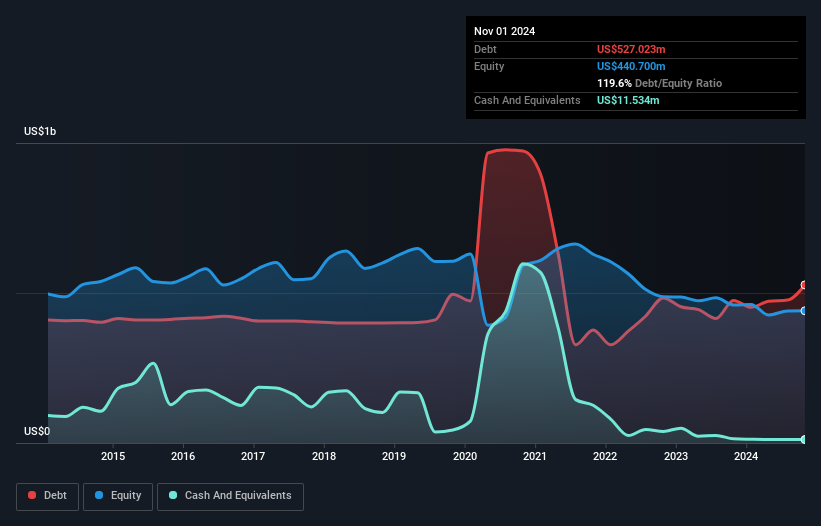Image resolution: width=821 pixels, height=526 pixels.
Task: Toggle the Debt series in the legend
Action: (x=48, y=496)
